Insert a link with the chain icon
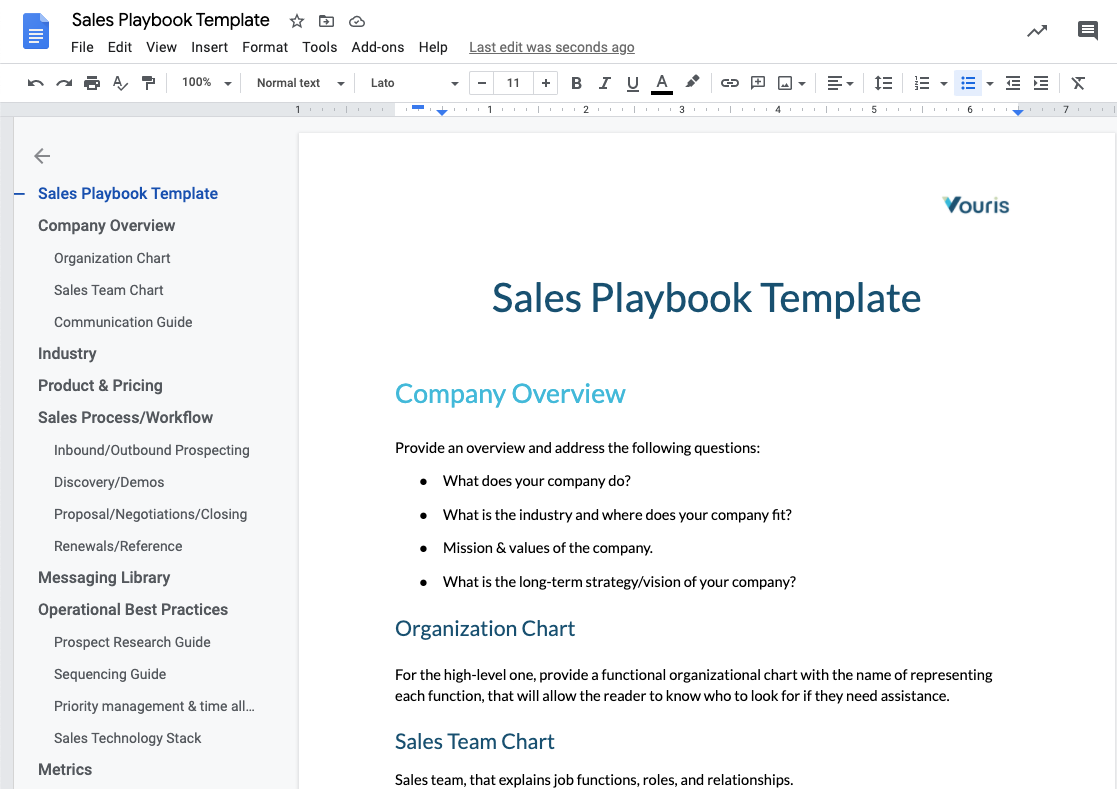Image resolution: width=1117 pixels, height=789 pixels. [x=729, y=83]
